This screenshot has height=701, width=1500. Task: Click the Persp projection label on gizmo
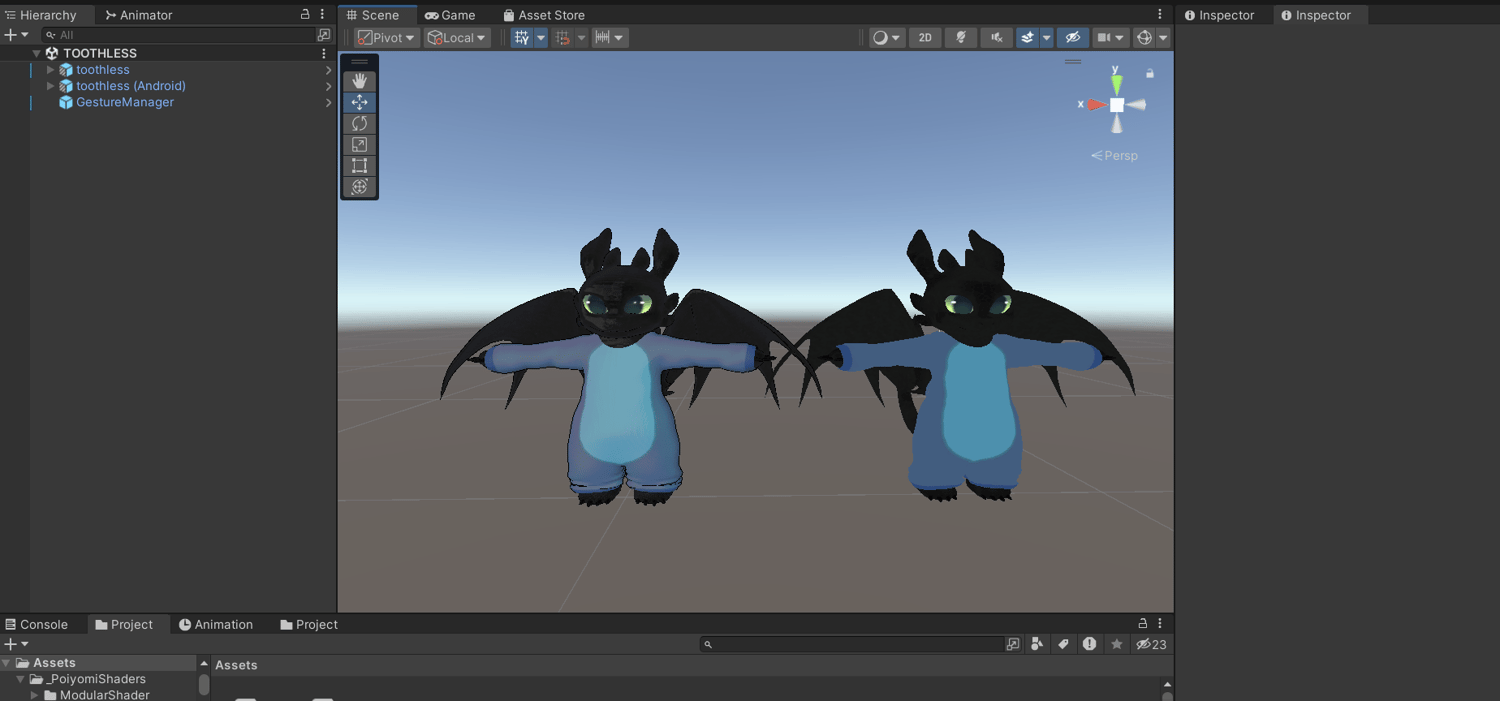(x=1114, y=155)
